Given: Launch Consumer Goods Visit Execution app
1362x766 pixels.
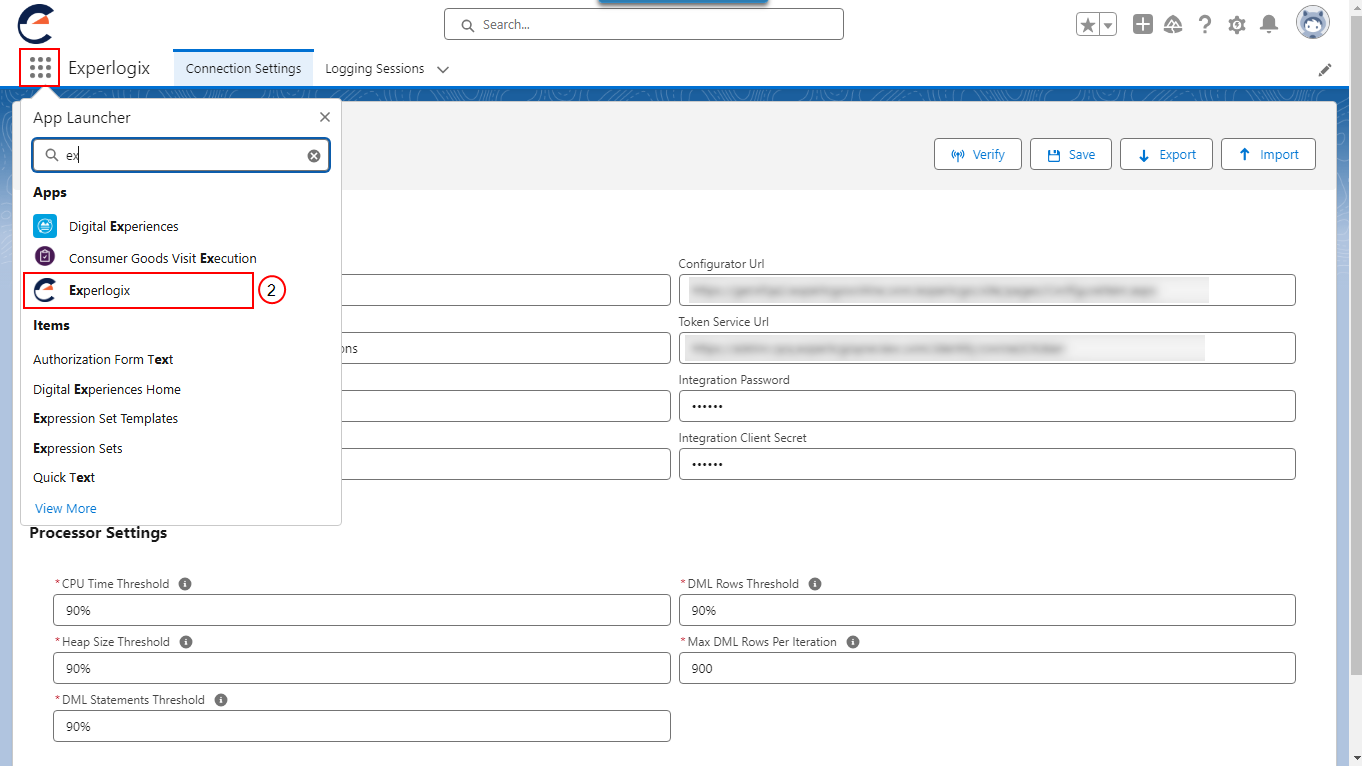Looking at the screenshot, I should pyautogui.click(x=145, y=258).
